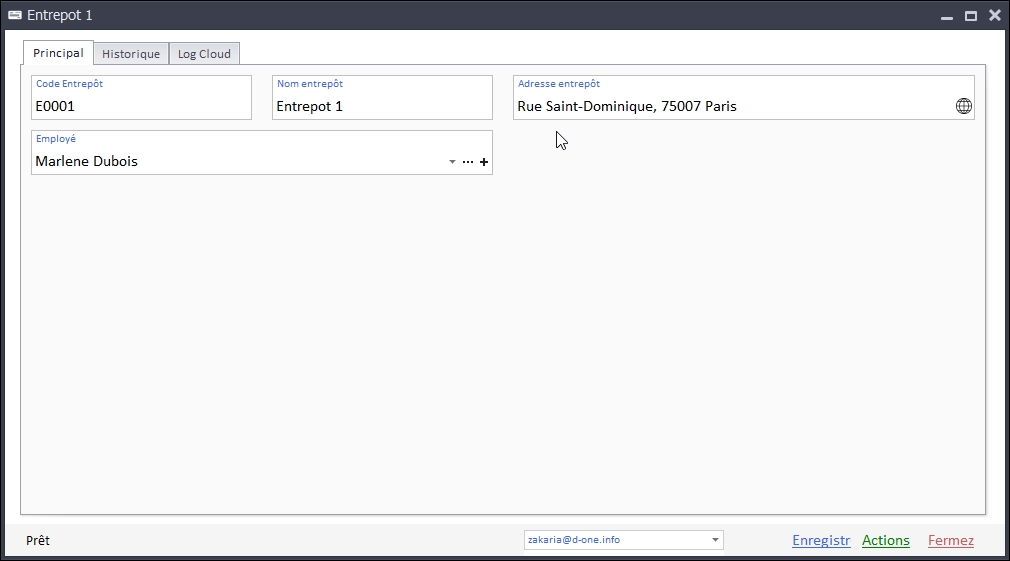Maximize the Entrepot 1 window
The height and width of the screenshot is (561, 1010).
click(x=970, y=16)
